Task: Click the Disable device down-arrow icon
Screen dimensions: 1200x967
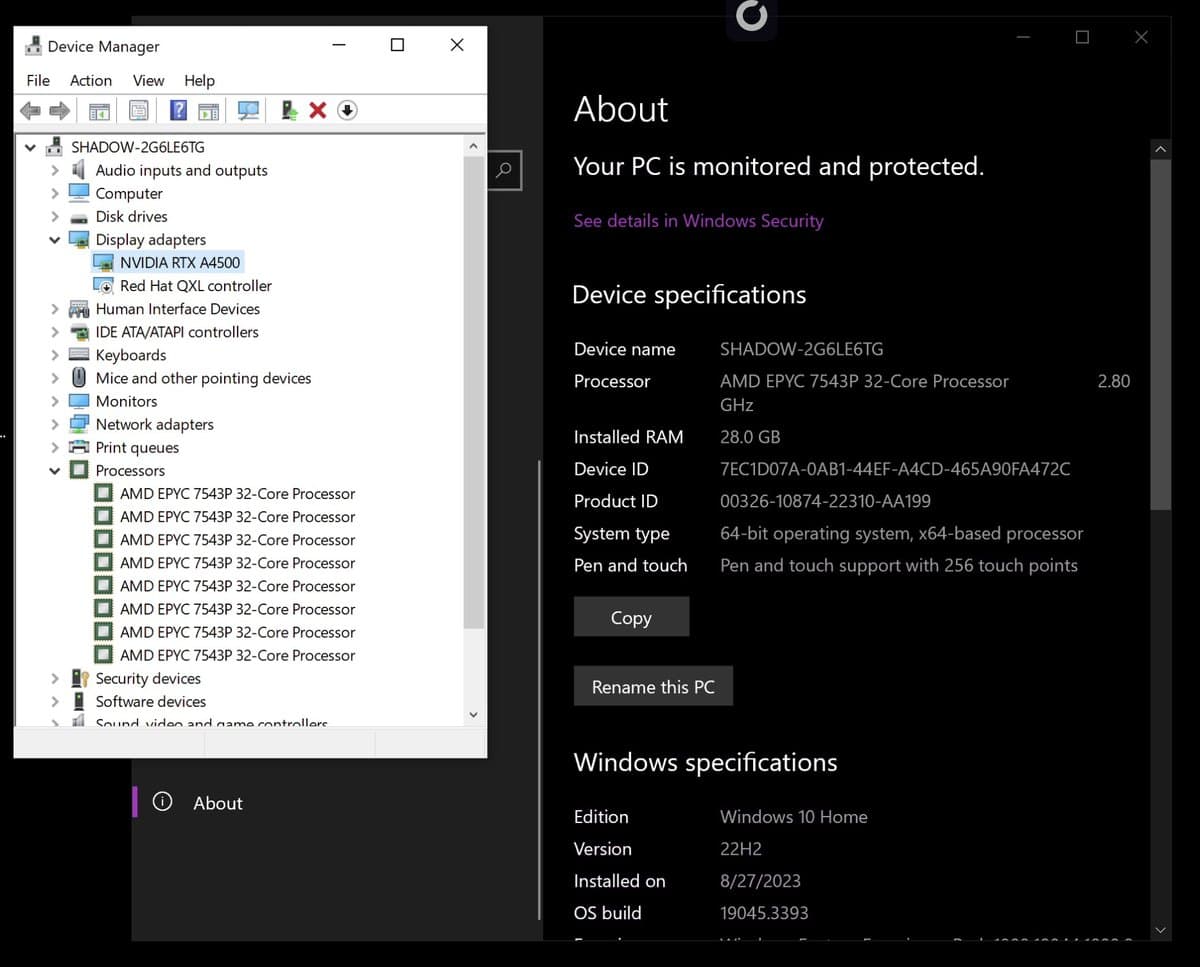Action: click(347, 111)
